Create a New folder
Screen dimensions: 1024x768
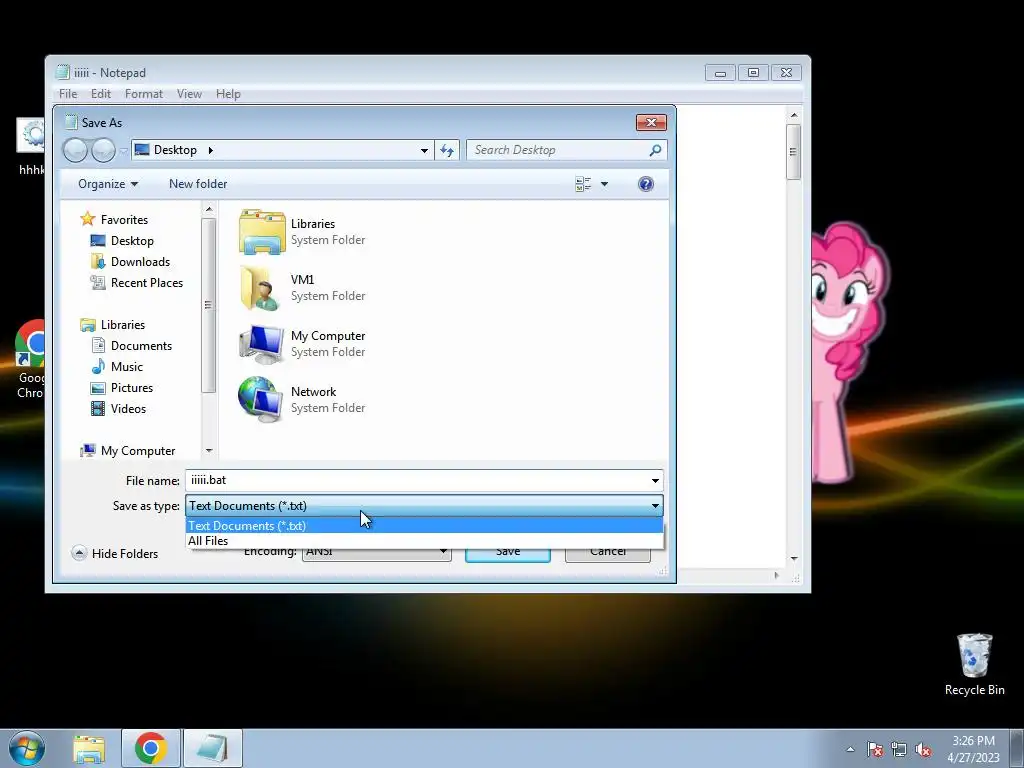pos(198,184)
